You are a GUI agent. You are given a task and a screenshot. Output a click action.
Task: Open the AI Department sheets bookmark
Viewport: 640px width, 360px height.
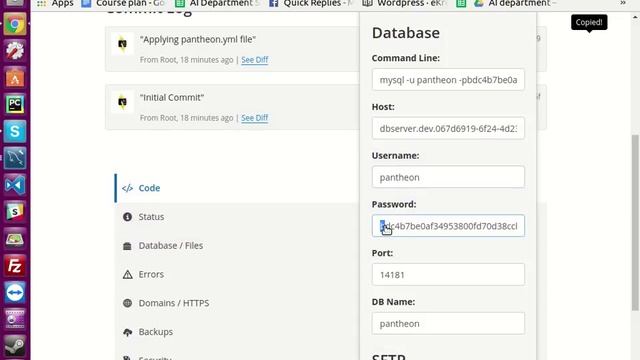coord(218,4)
